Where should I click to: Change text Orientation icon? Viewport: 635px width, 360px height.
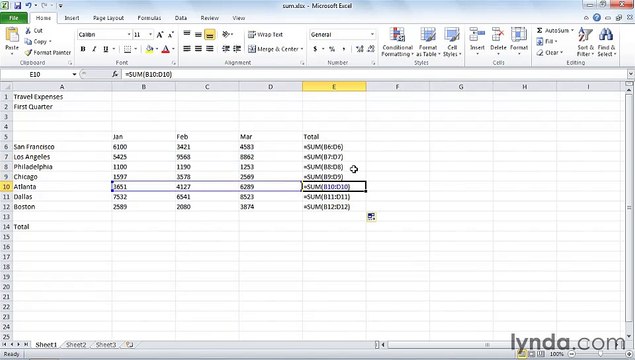click(226, 34)
